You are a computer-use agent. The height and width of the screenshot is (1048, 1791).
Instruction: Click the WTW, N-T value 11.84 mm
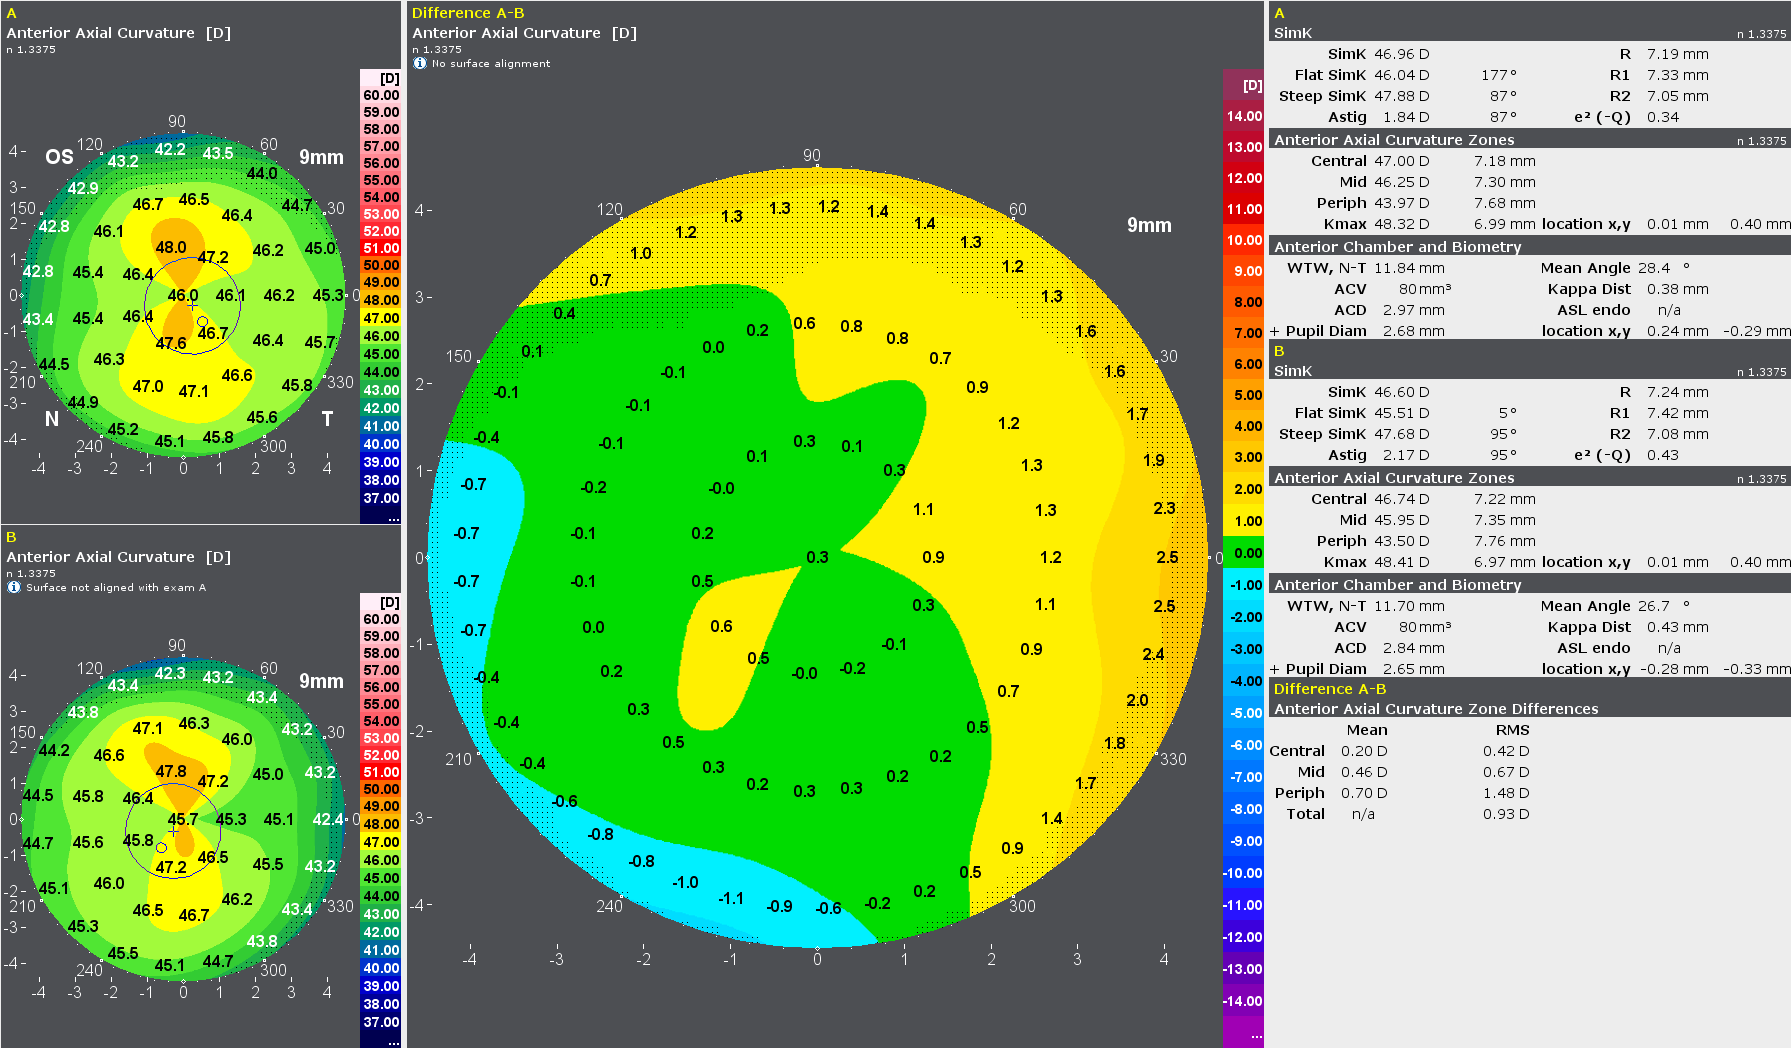point(1409,268)
